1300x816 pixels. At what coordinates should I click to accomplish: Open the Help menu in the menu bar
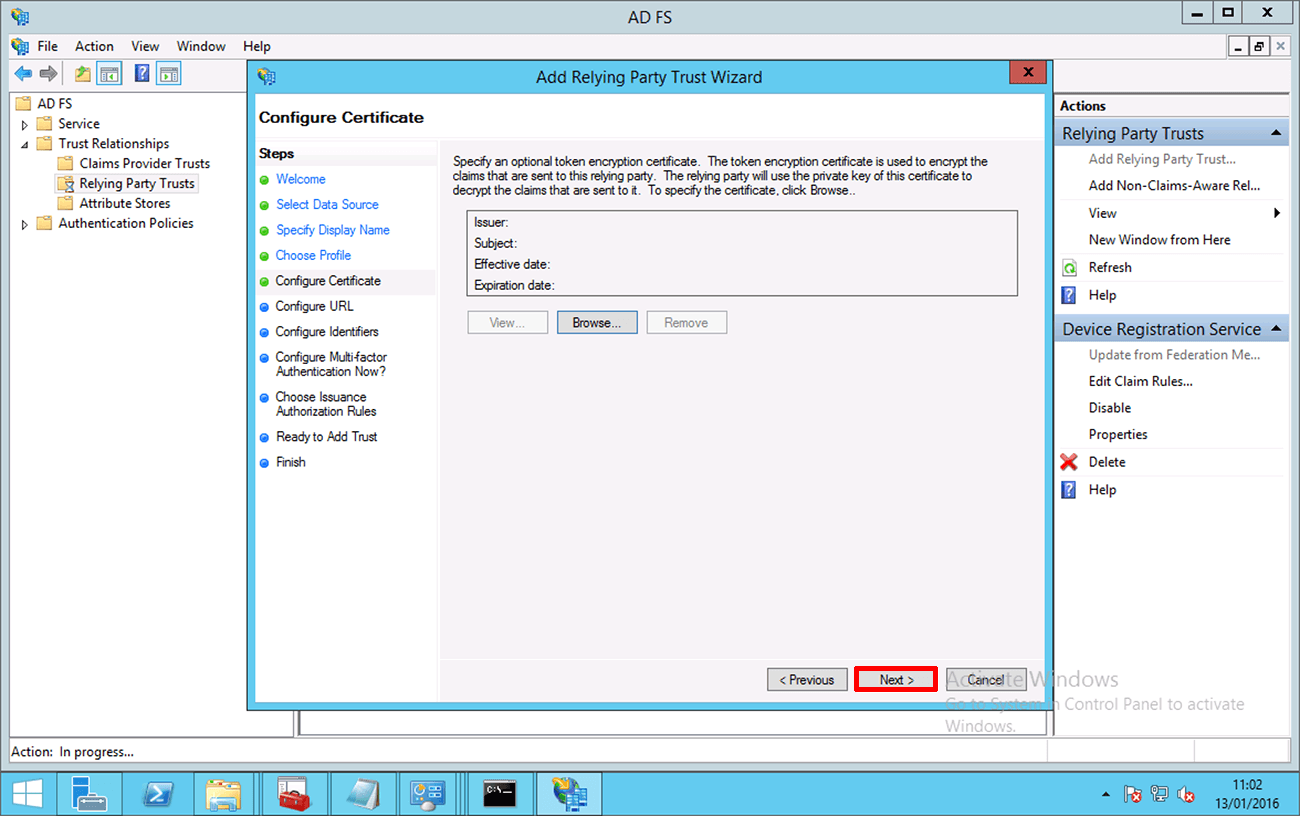click(257, 46)
